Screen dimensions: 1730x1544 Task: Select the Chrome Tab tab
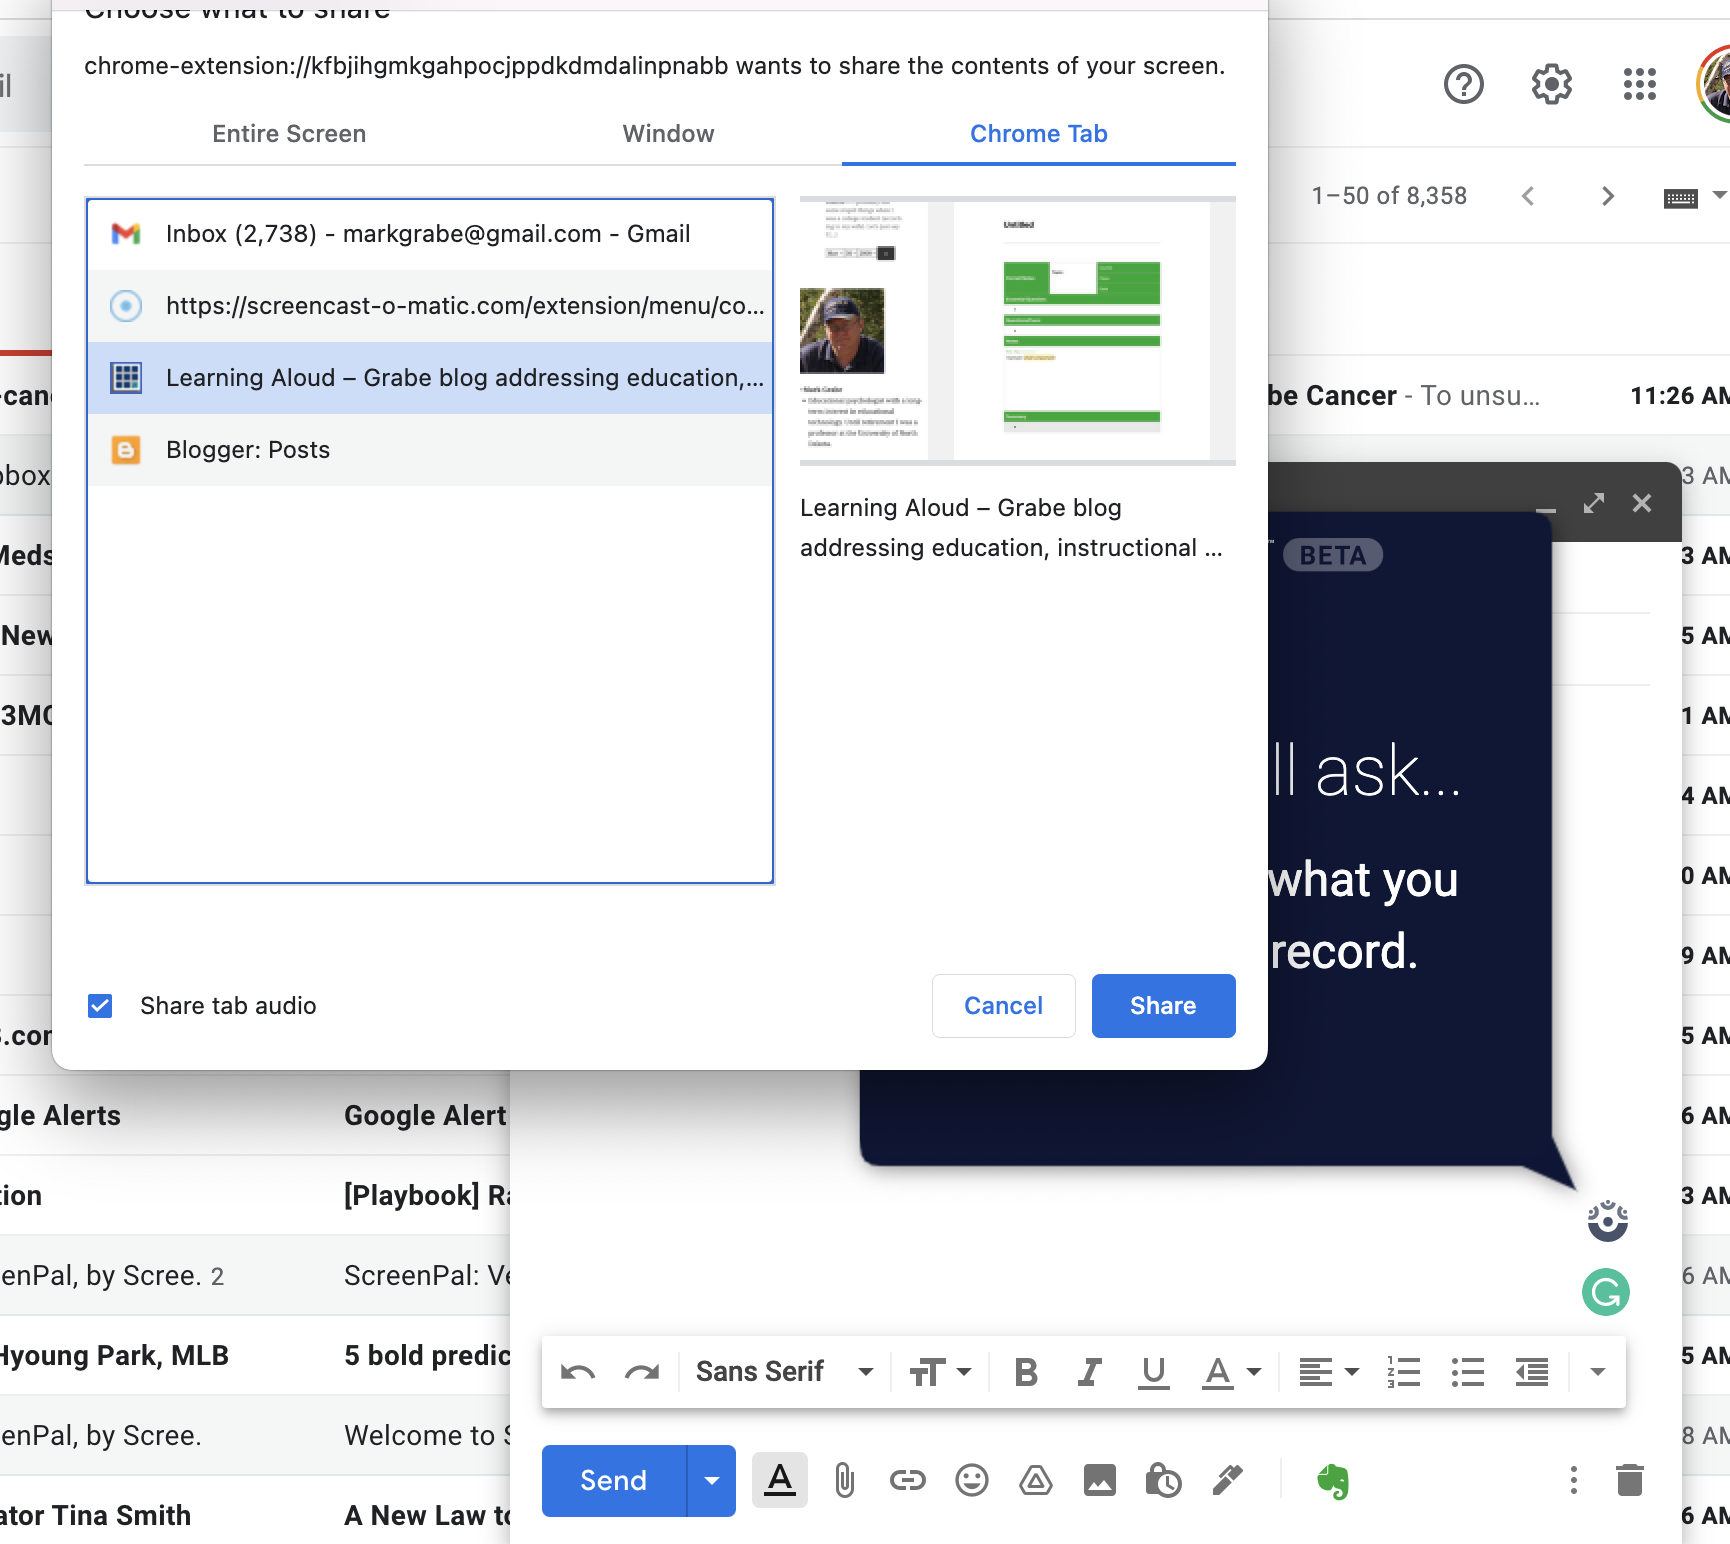(x=1039, y=134)
